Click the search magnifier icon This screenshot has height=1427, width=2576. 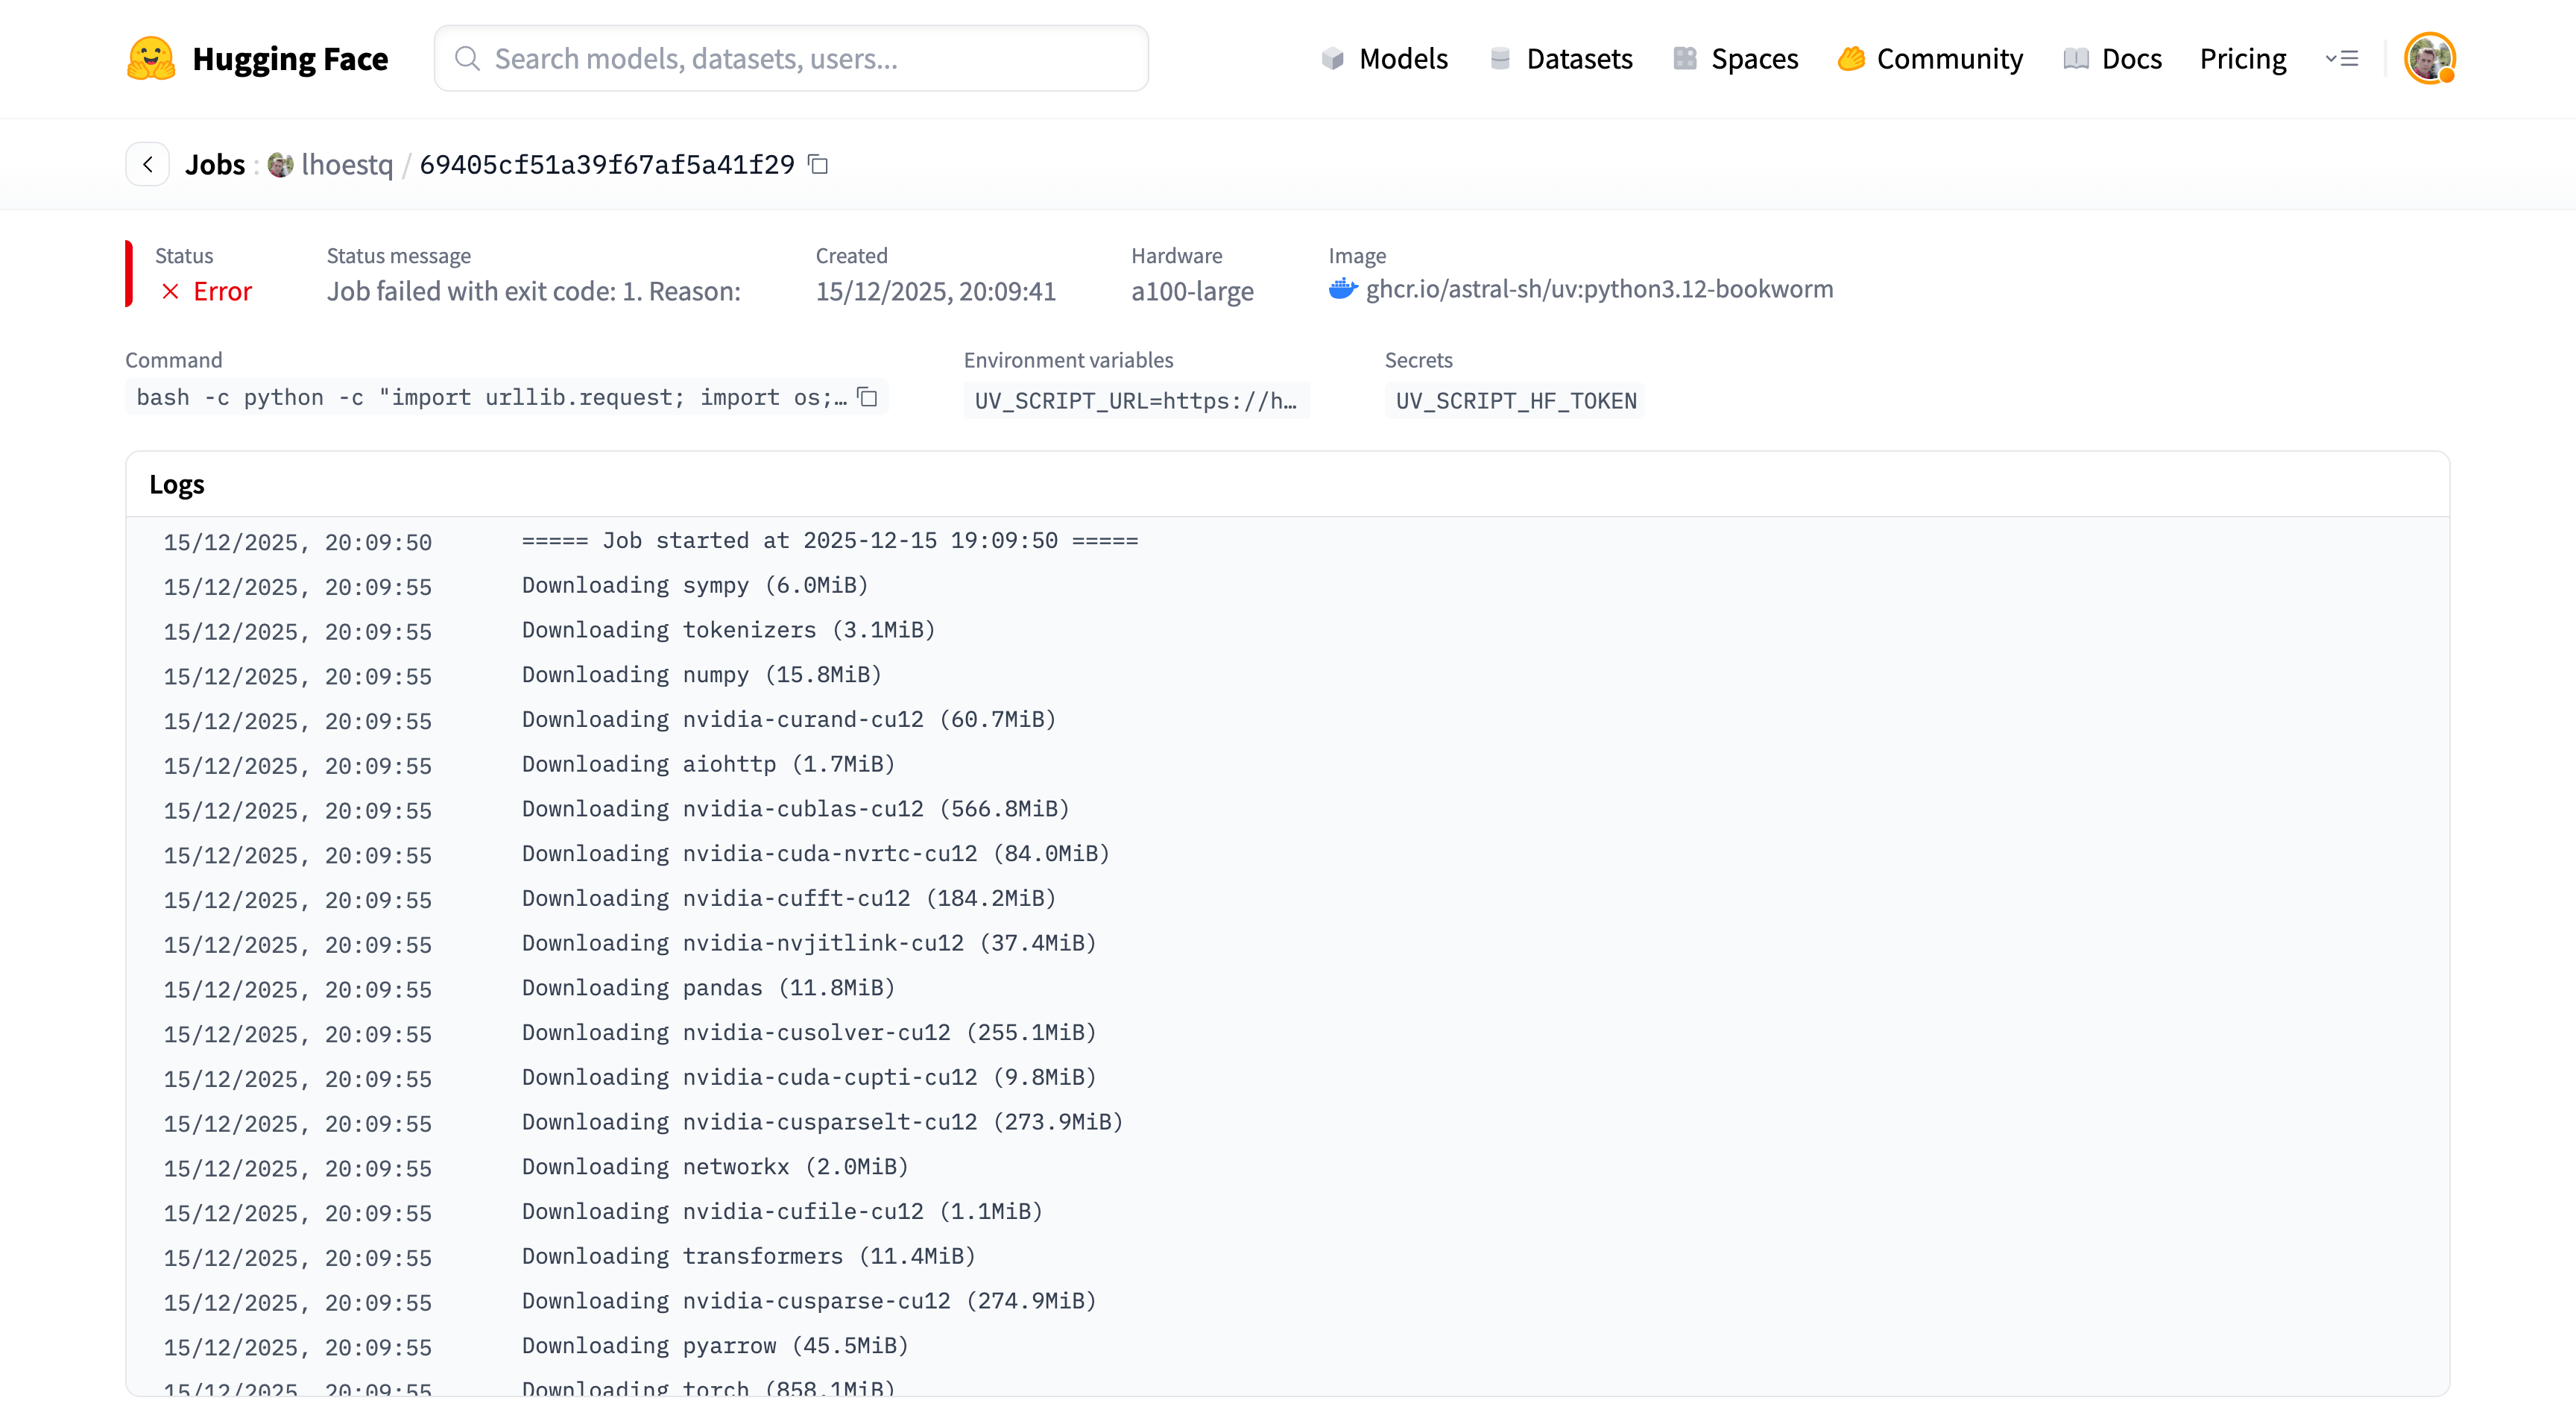(467, 58)
